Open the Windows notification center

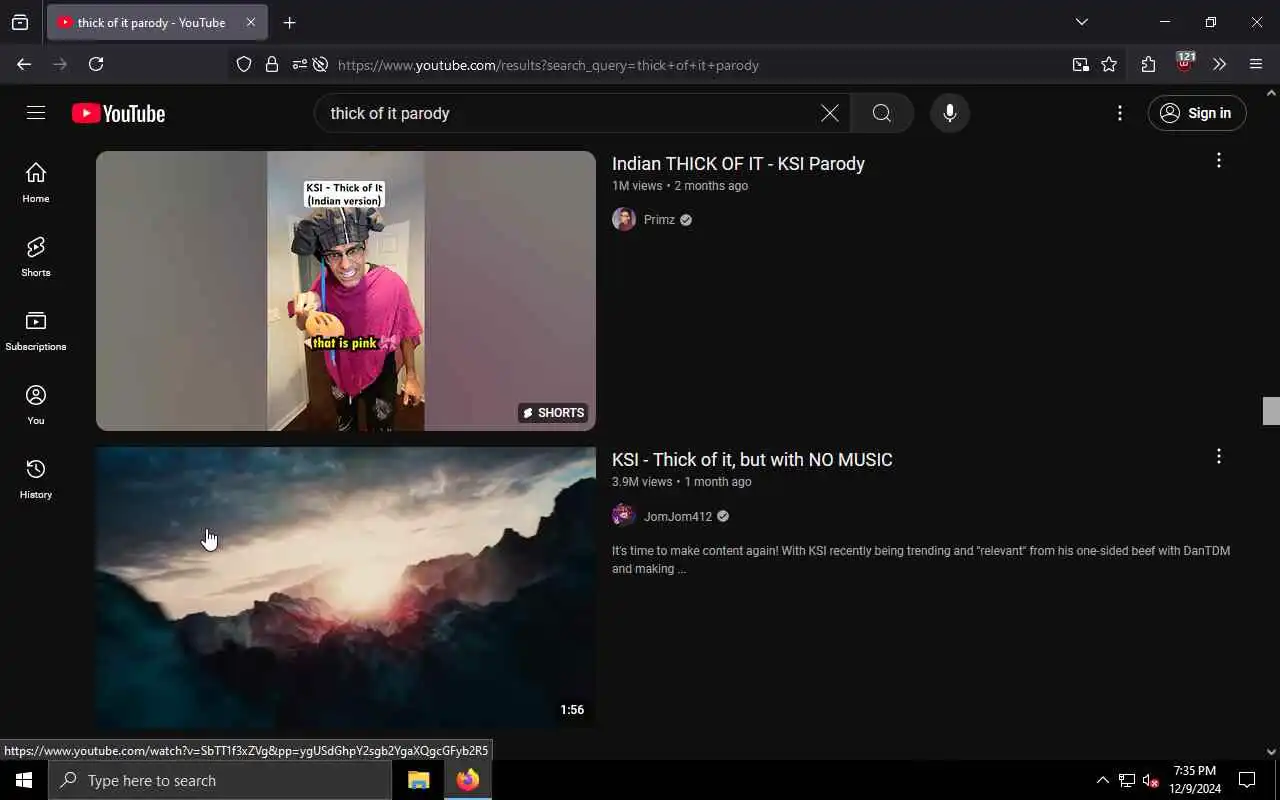pyautogui.click(x=1247, y=780)
